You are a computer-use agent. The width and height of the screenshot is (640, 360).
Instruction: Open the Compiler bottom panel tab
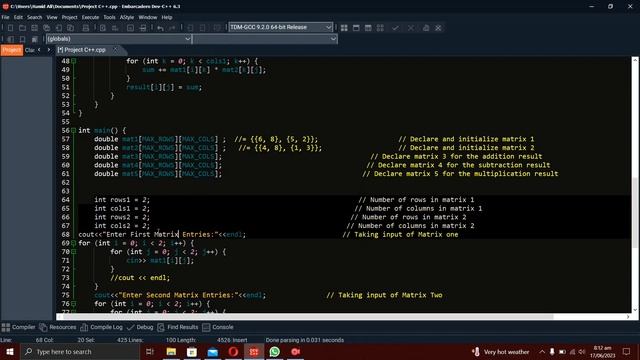coord(19,327)
